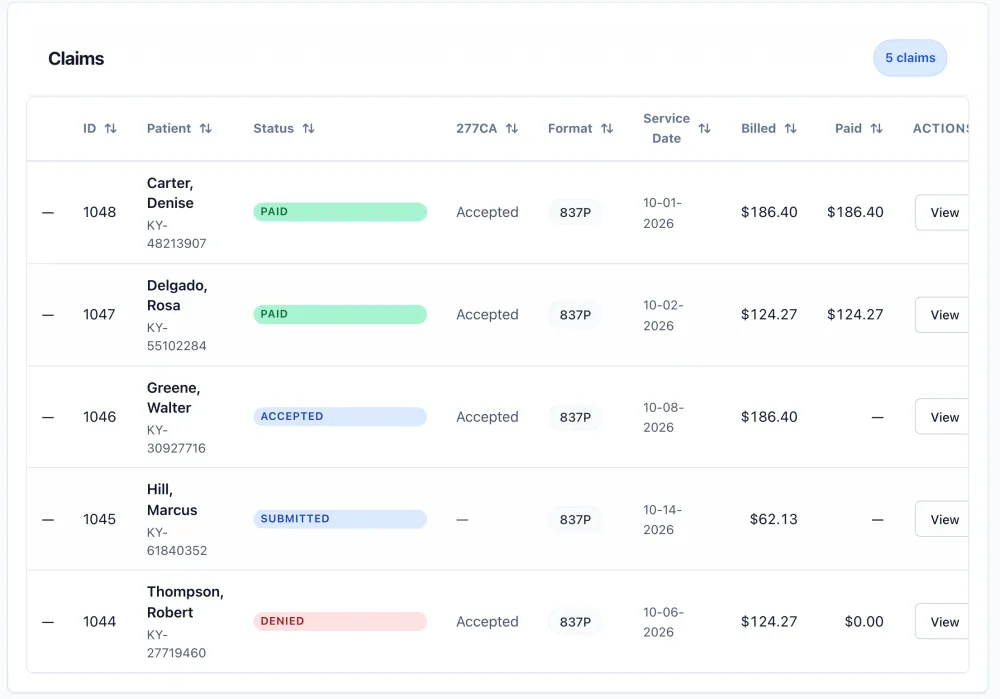Sort by Paid column arrows icon
Image resolution: width=1000 pixels, height=699 pixels.
coord(877,128)
